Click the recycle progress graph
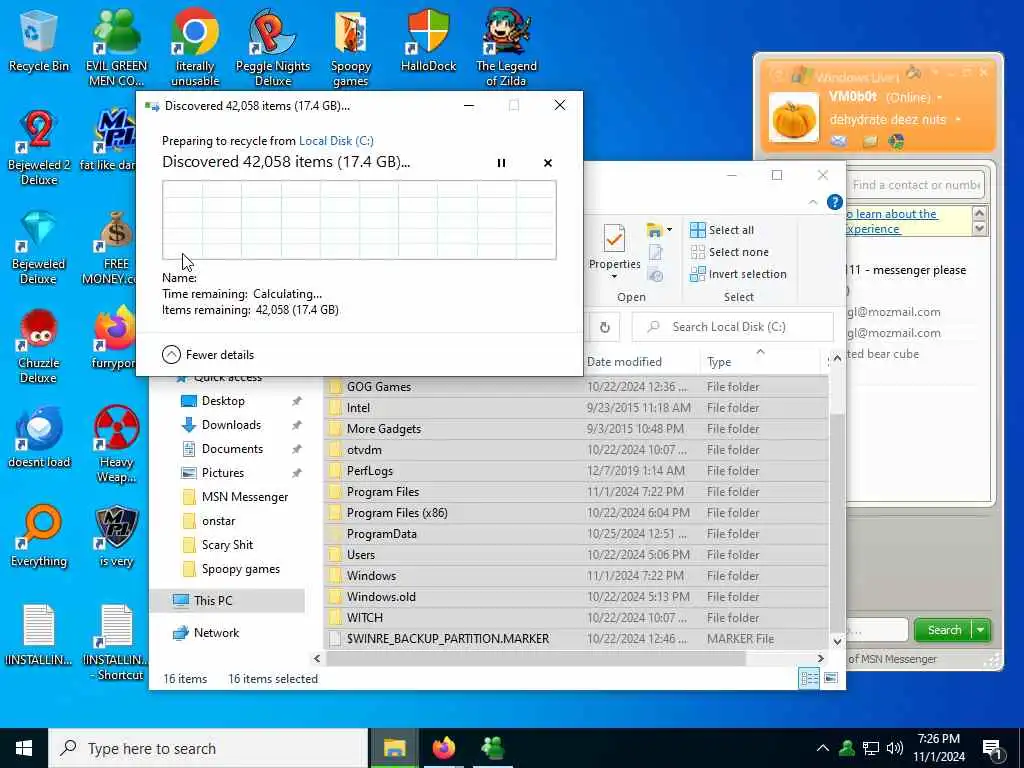1024x768 pixels. (x=359, y=220)
